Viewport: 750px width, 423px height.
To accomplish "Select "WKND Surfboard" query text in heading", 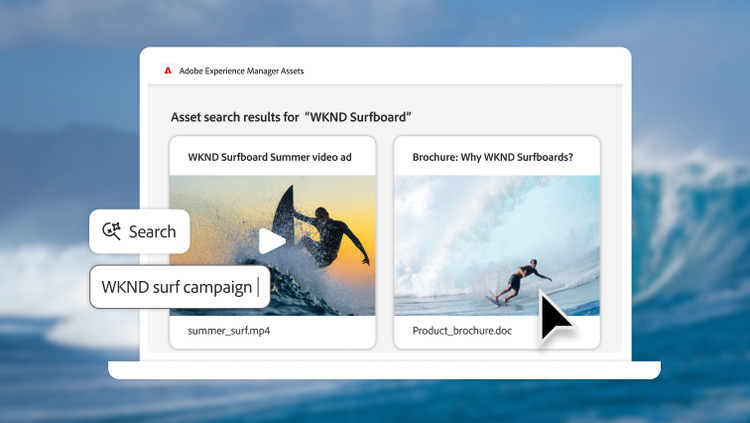I will coord(359,117).
